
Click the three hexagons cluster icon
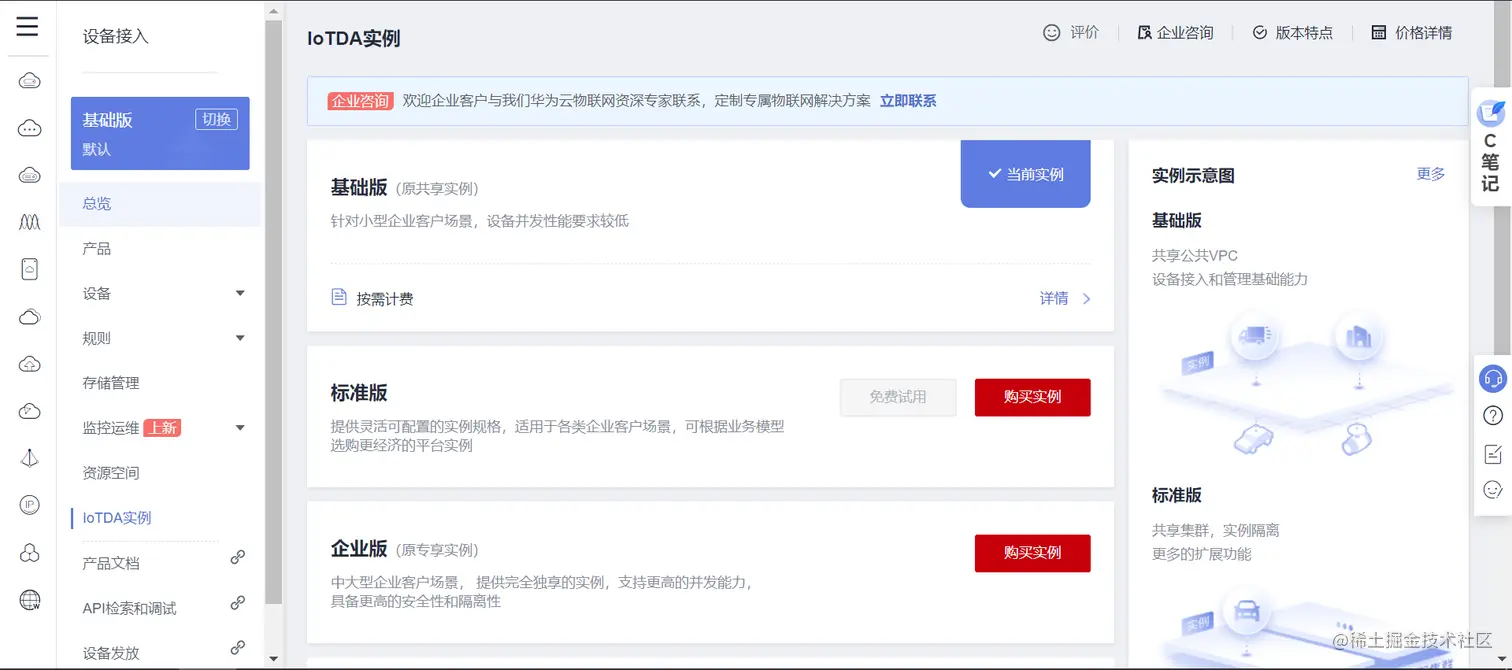30,552
